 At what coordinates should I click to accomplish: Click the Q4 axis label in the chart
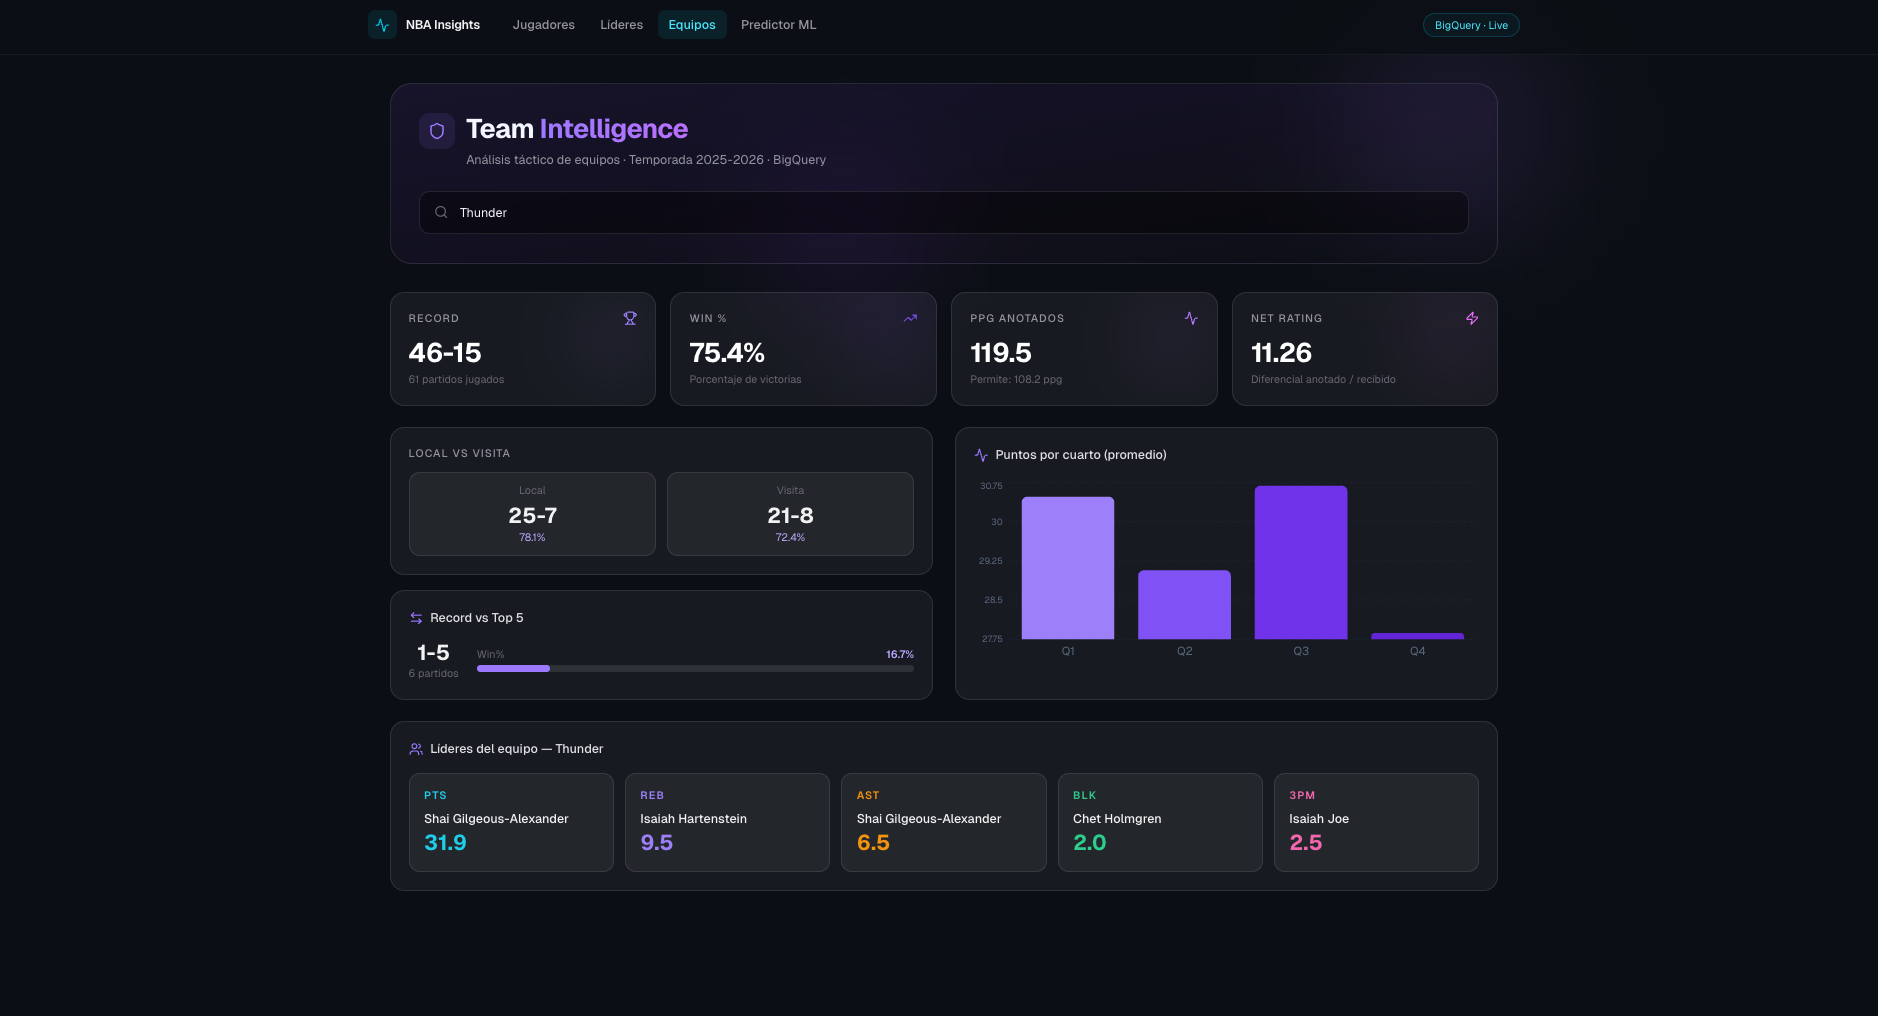(1417, 651)
